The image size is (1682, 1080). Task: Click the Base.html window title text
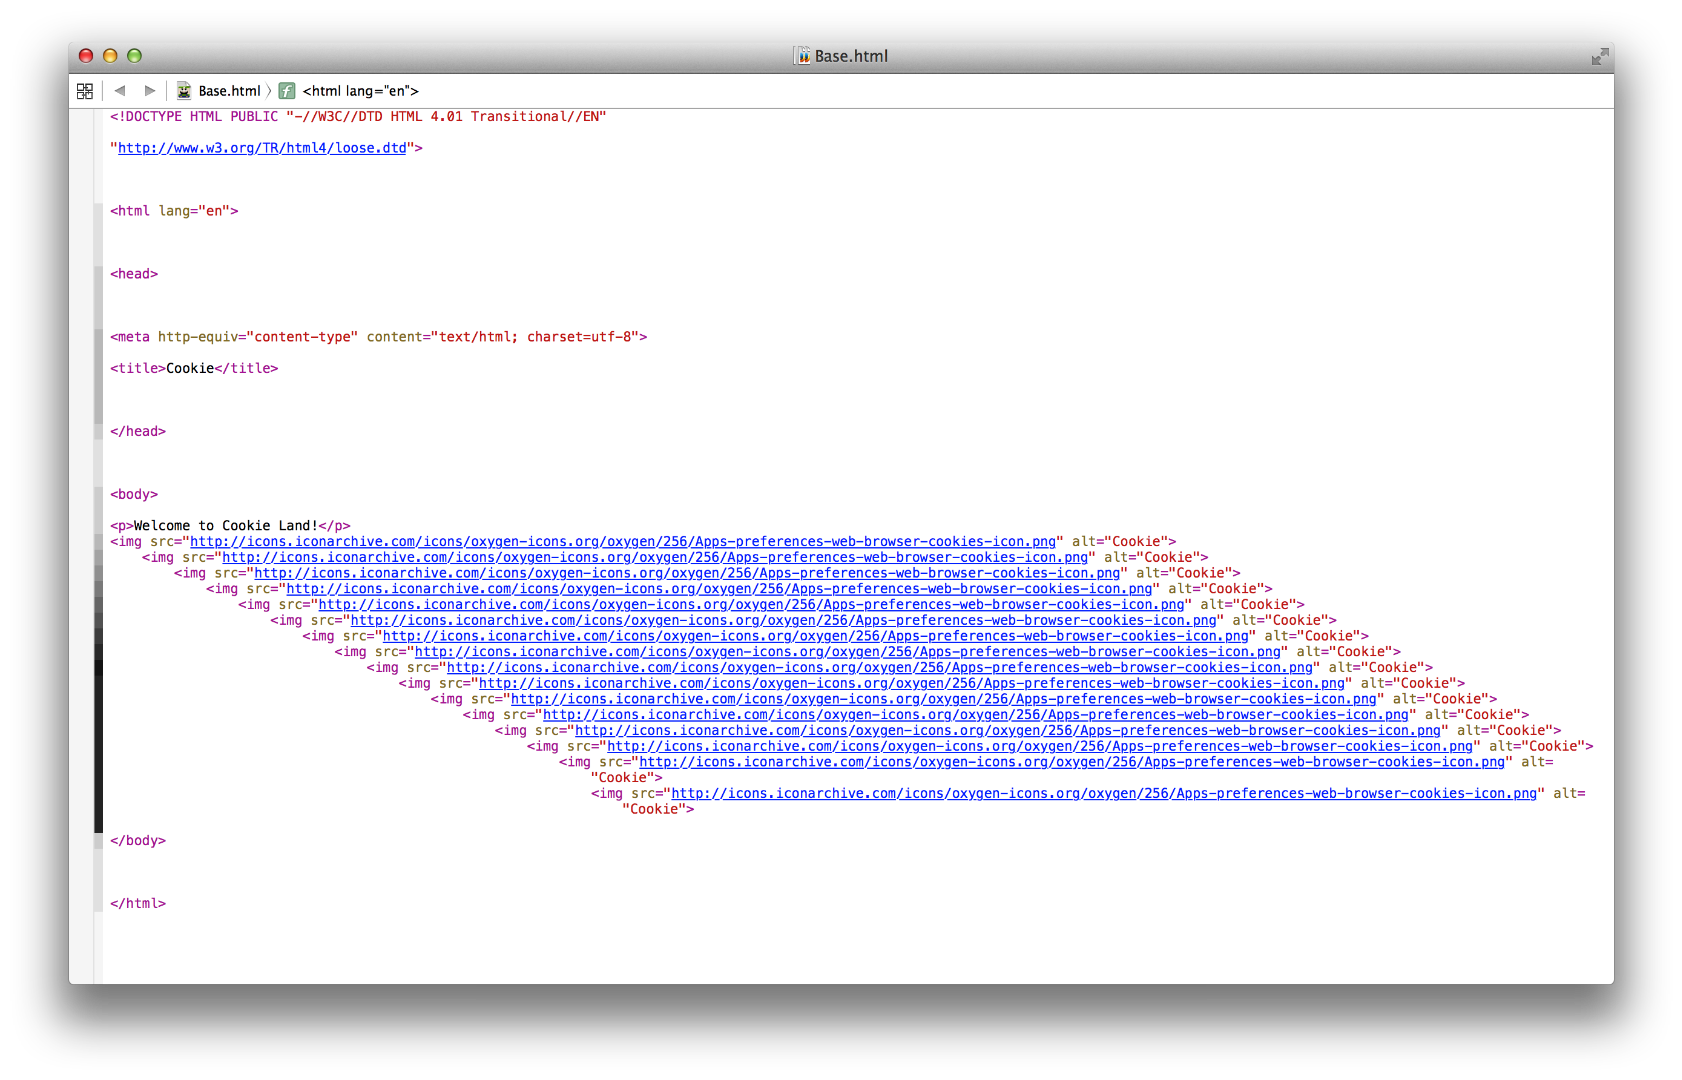coord(851,56)
